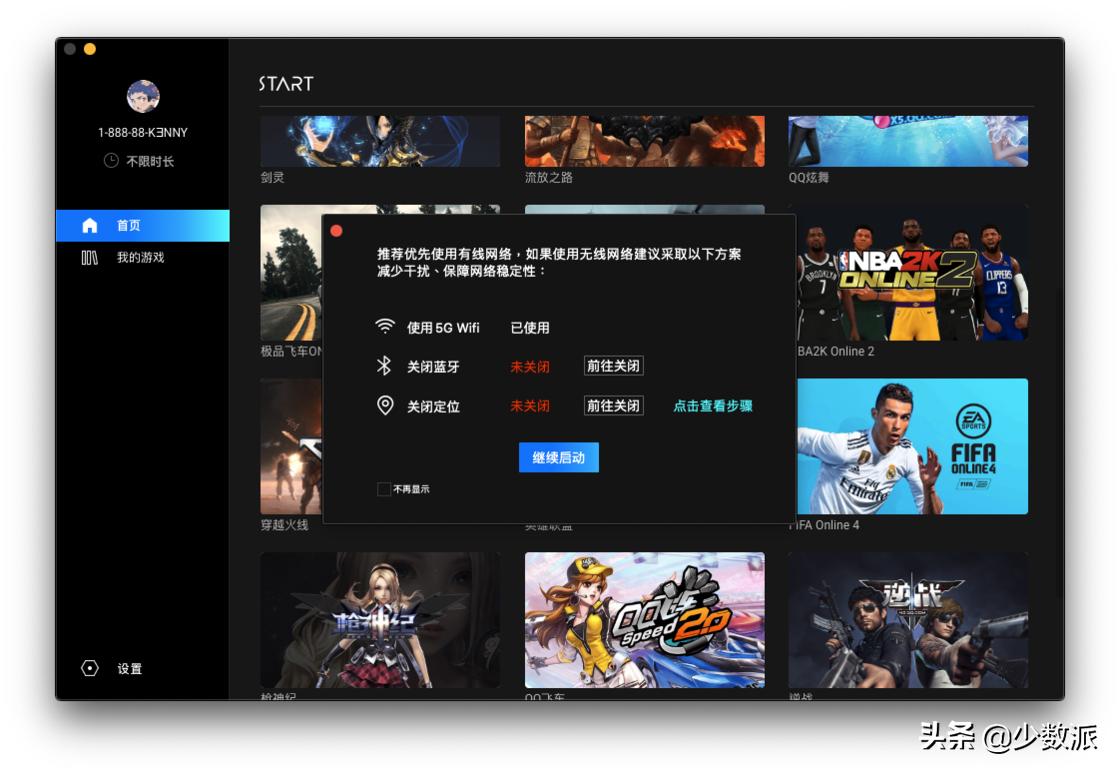Open 我的游戏 via its library icon

pos(89,258)
